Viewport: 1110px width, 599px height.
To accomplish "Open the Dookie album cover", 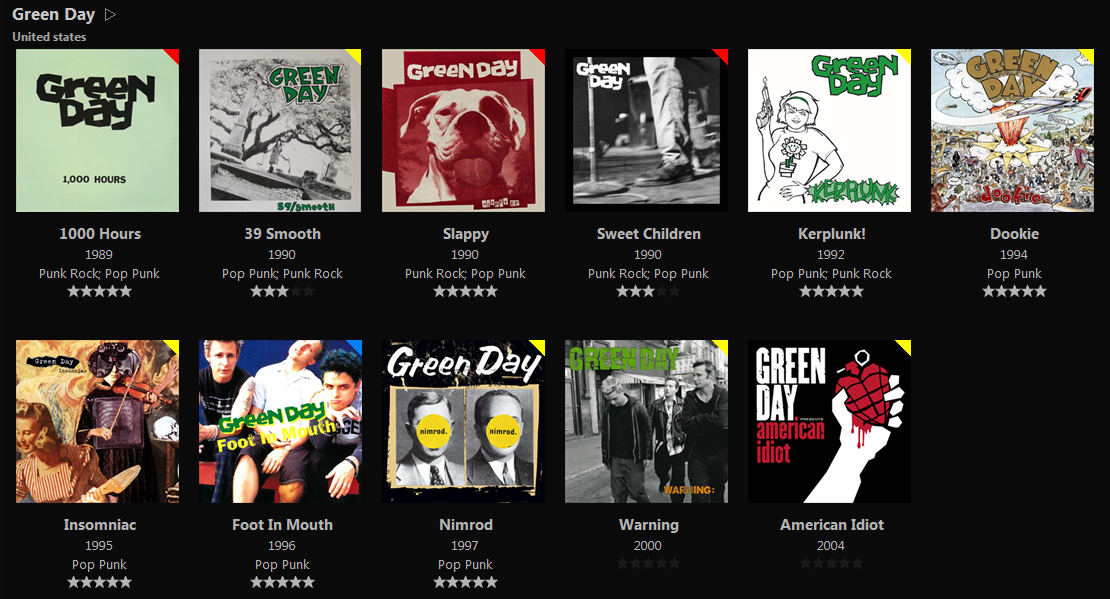I will pyautogui.click(x=1012, y=130).
